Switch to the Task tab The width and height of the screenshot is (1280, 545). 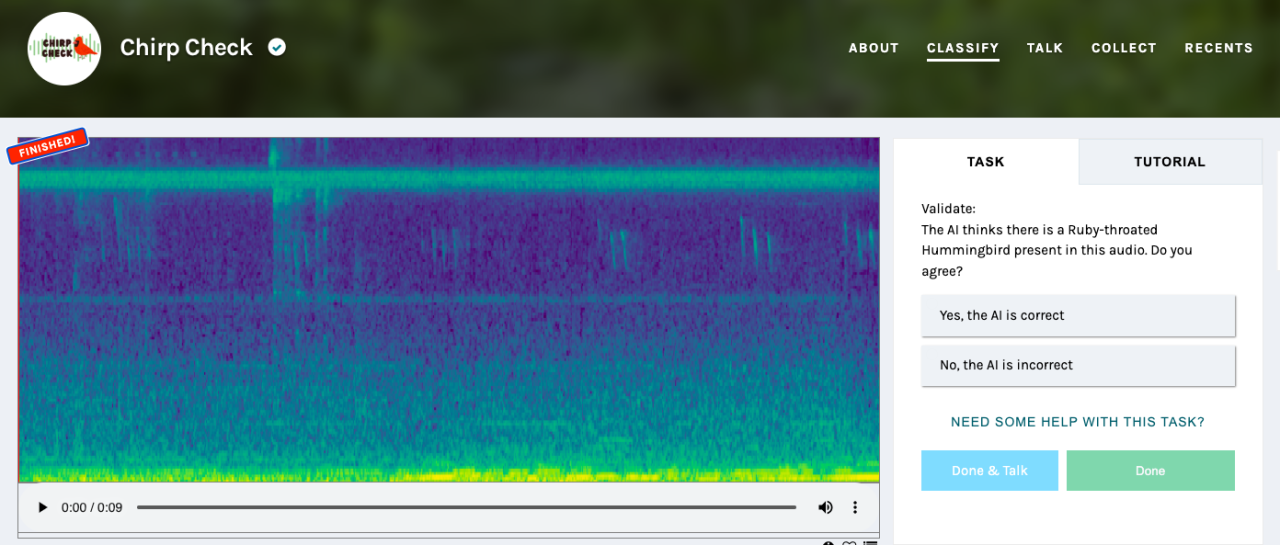pyautogui.click(x=986, y=161)
